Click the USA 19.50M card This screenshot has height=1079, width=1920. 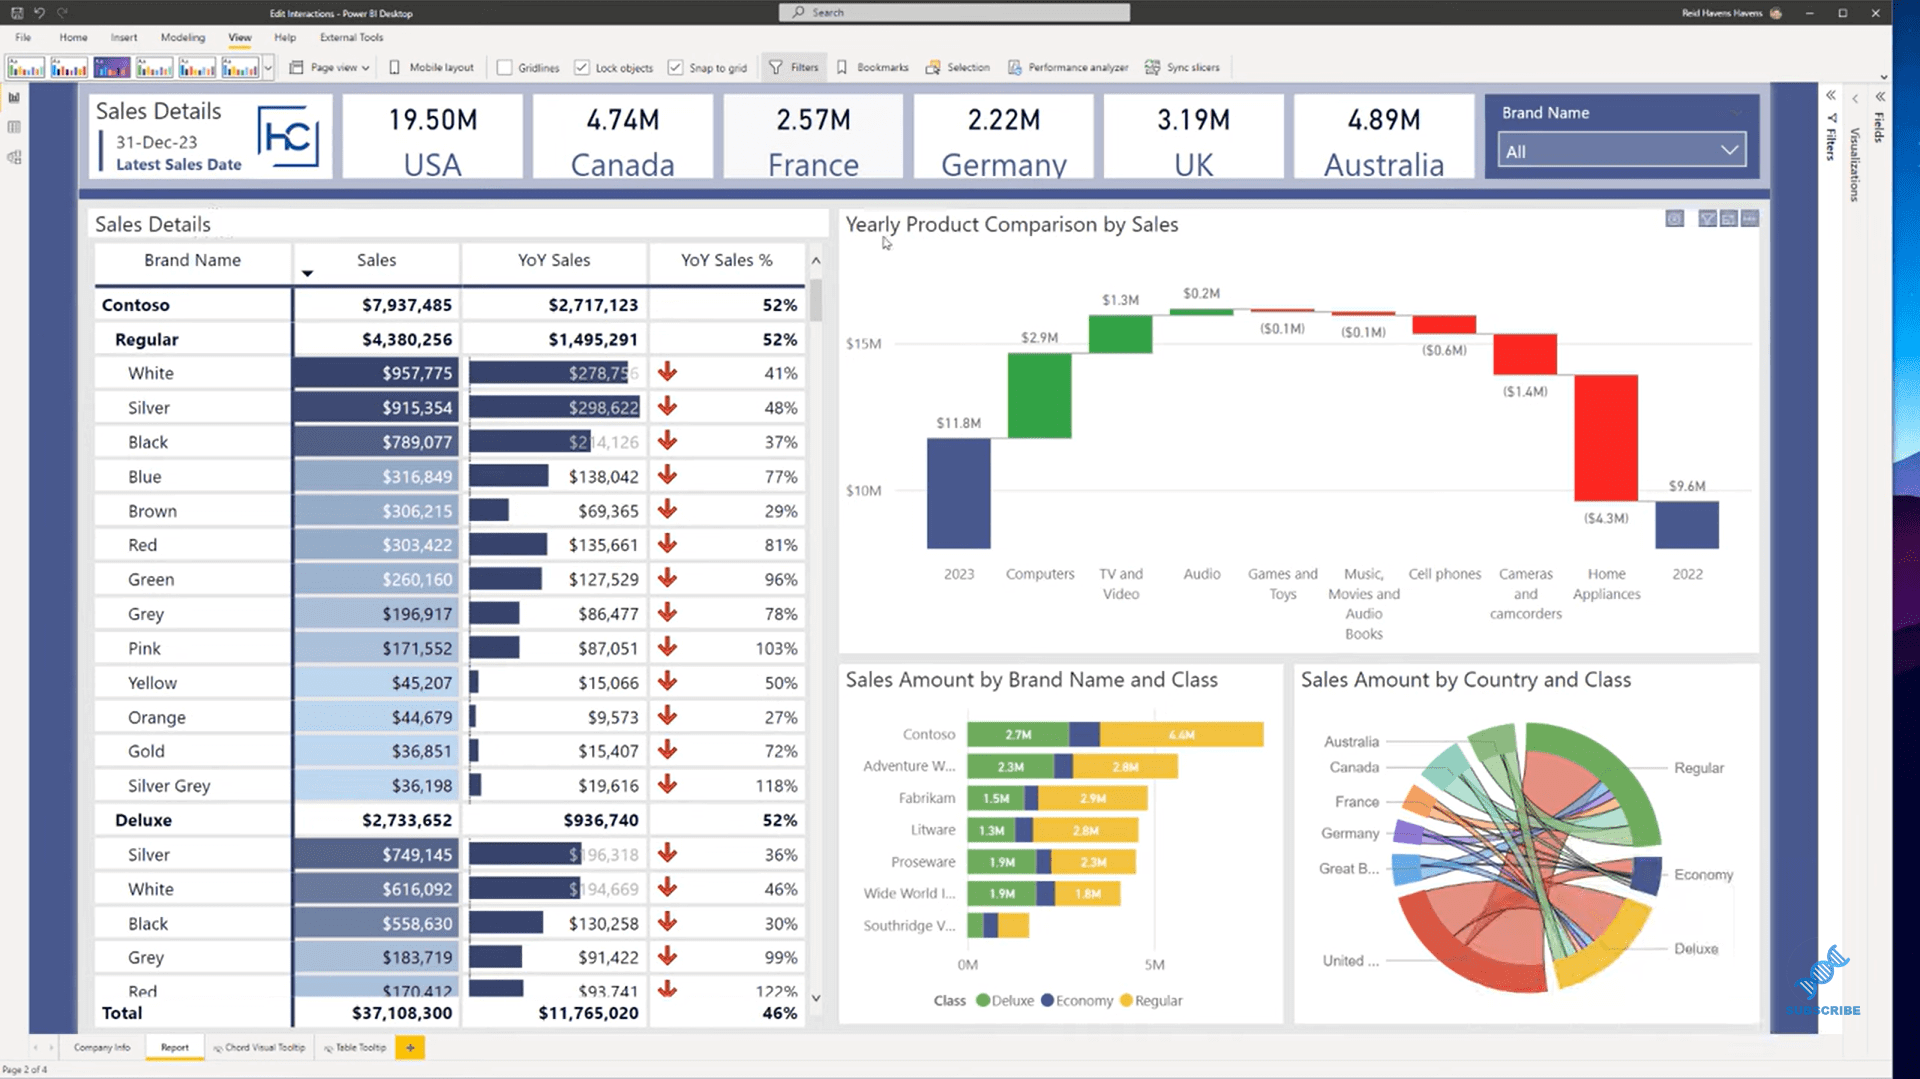tap(433, 137)
